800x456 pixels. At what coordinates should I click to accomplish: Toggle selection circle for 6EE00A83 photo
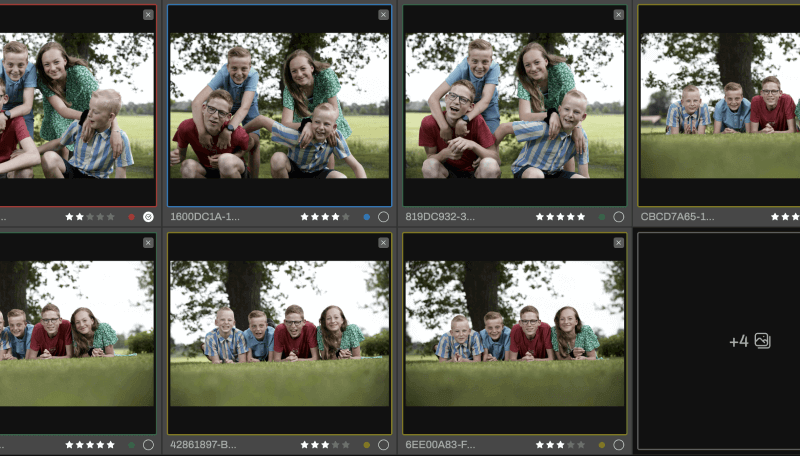pos(618,444)
